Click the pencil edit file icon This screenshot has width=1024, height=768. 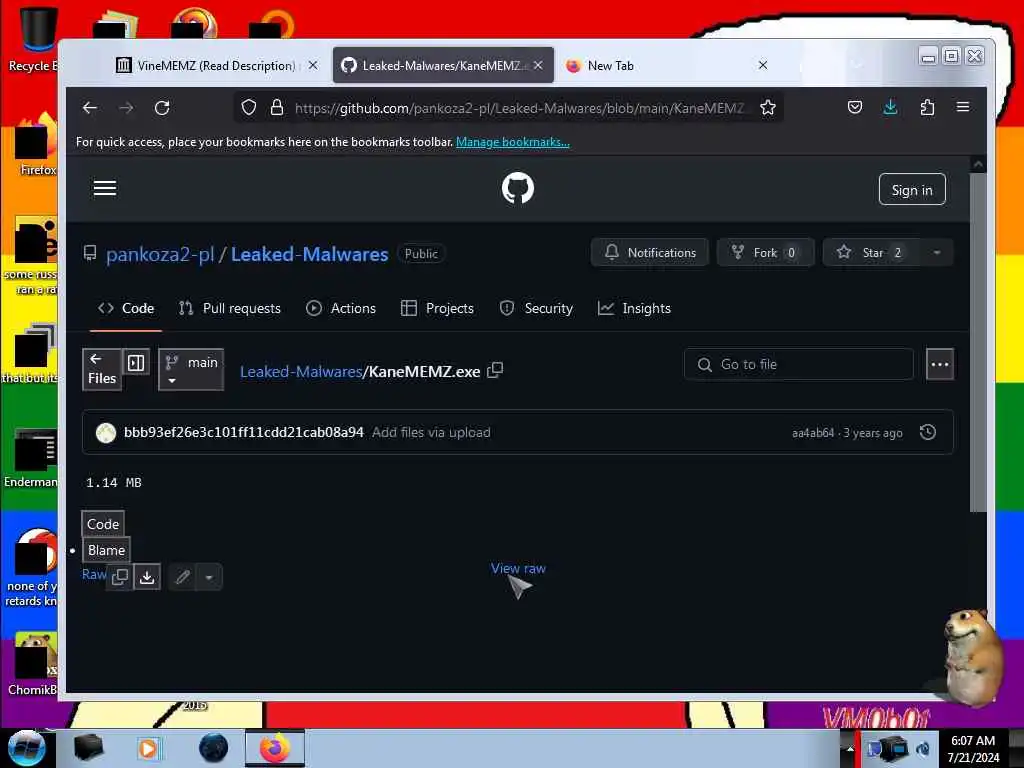(x=183, y=577)
